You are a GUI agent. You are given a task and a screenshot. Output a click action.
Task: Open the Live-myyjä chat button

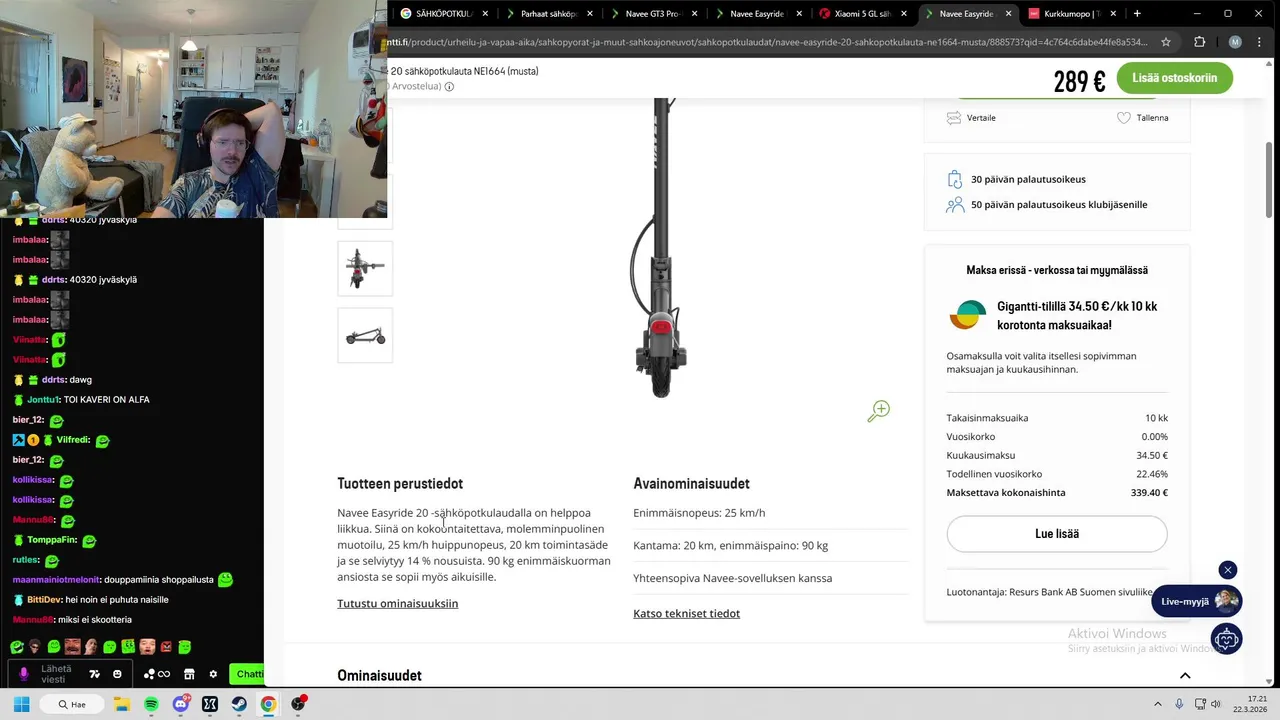[x=1196, y=601]
